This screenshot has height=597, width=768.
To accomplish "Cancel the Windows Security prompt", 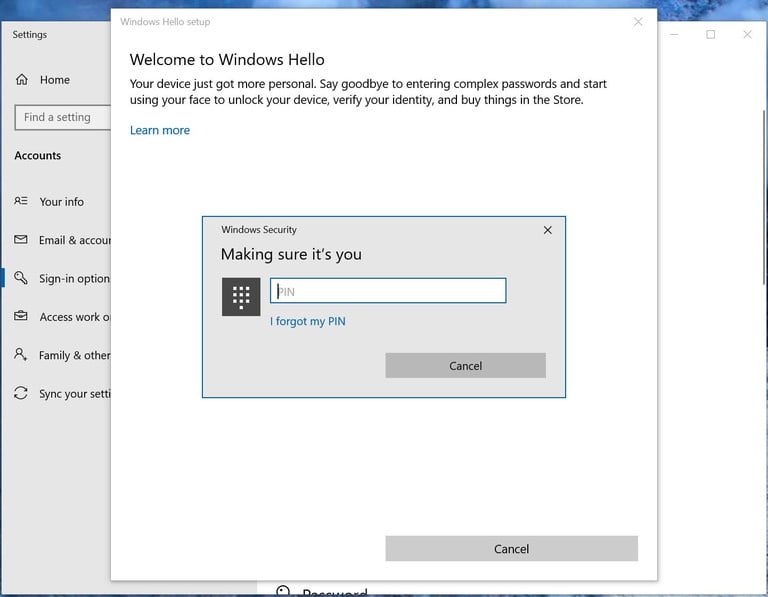I will coord(465,365).
